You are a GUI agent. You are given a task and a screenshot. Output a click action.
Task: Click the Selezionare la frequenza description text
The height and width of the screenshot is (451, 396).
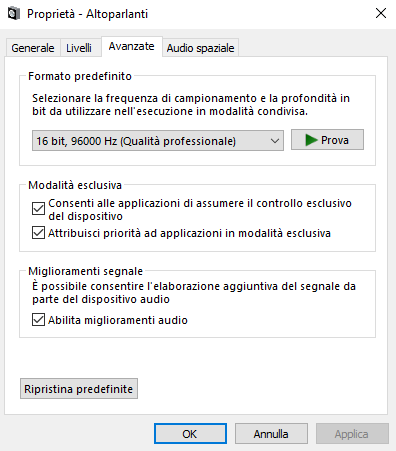point(191,105)
